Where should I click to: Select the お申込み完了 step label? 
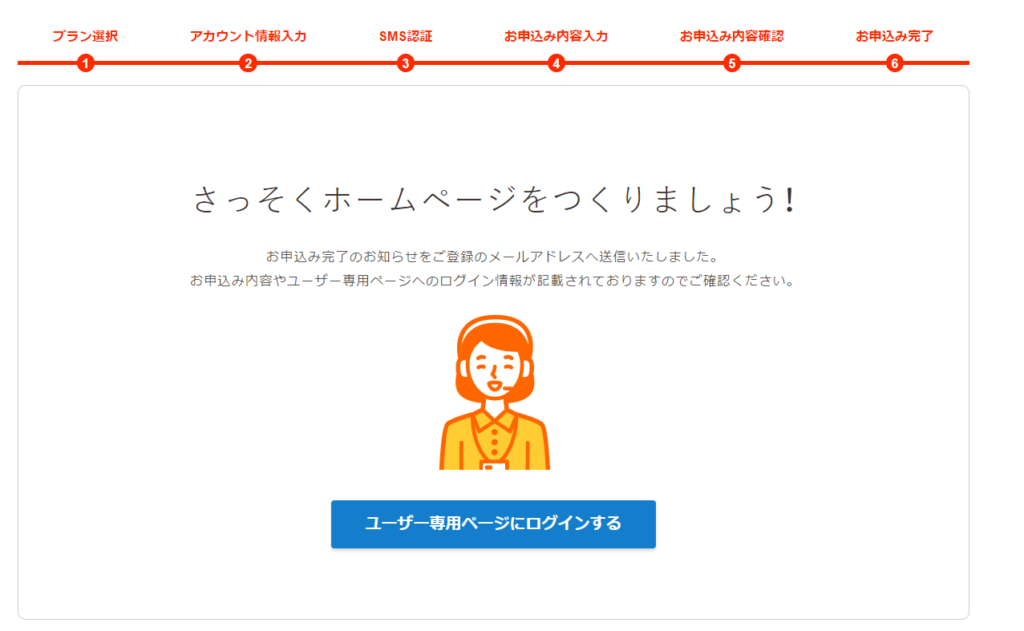pyautogui.click(x=895, y=36)
